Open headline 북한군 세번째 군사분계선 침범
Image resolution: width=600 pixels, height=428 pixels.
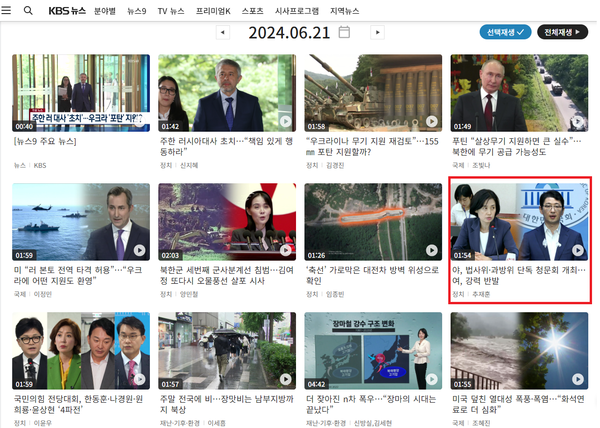point(227,275)
